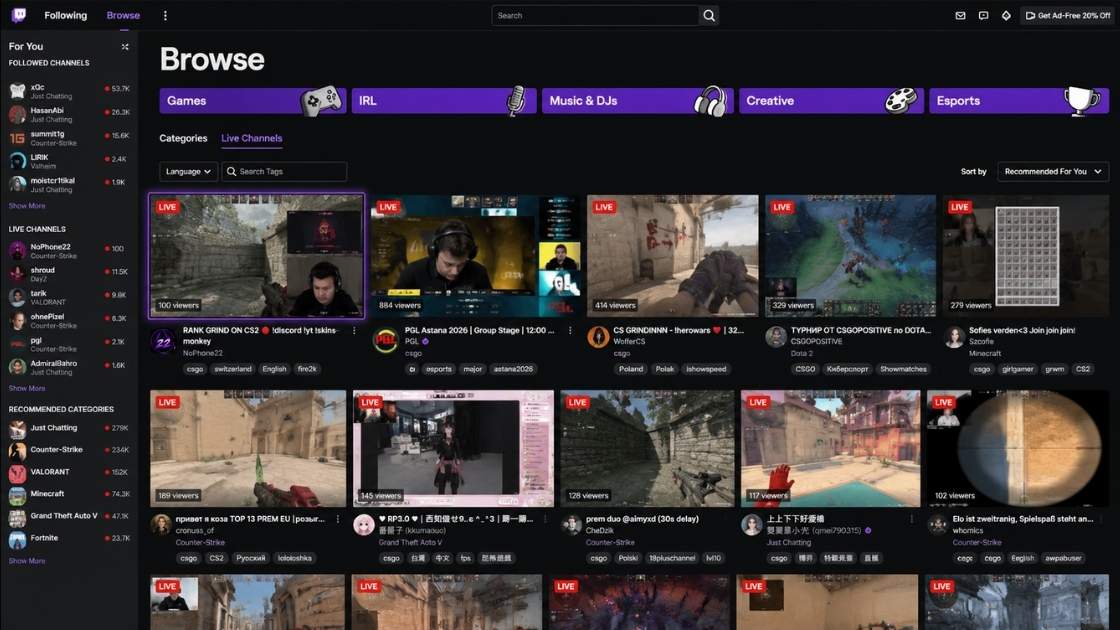
Task: Open the Creative category banner
Action: point(831,101)
